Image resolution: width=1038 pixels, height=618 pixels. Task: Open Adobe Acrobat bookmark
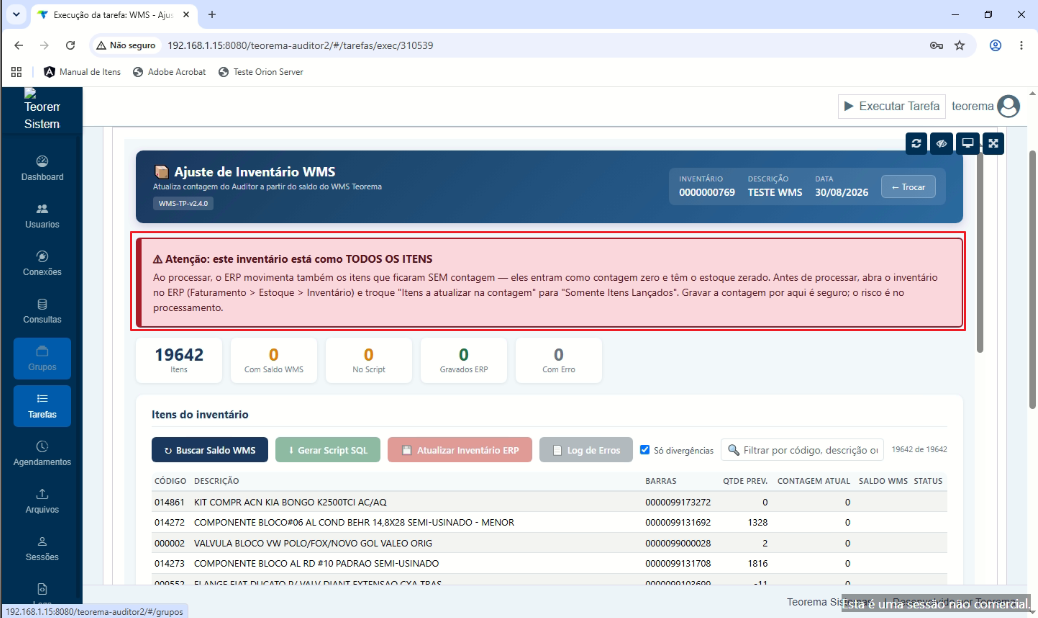coord(169,72)
